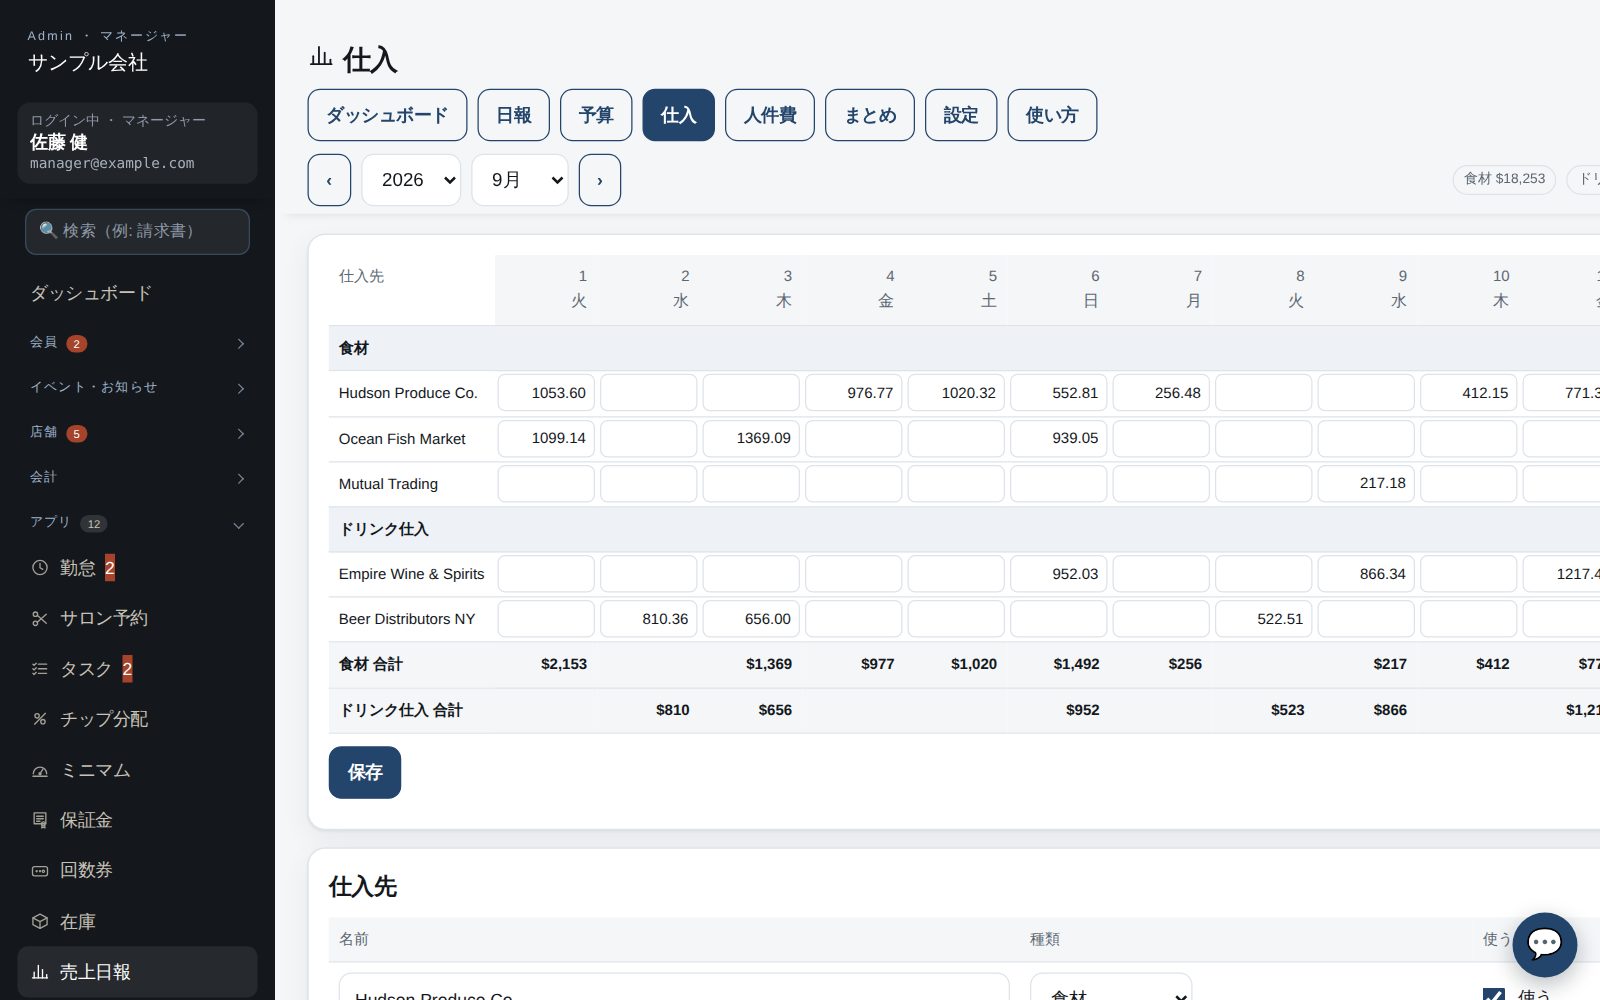Click the 在庫 box icon
The image size is (1600, 1000).
40,921
